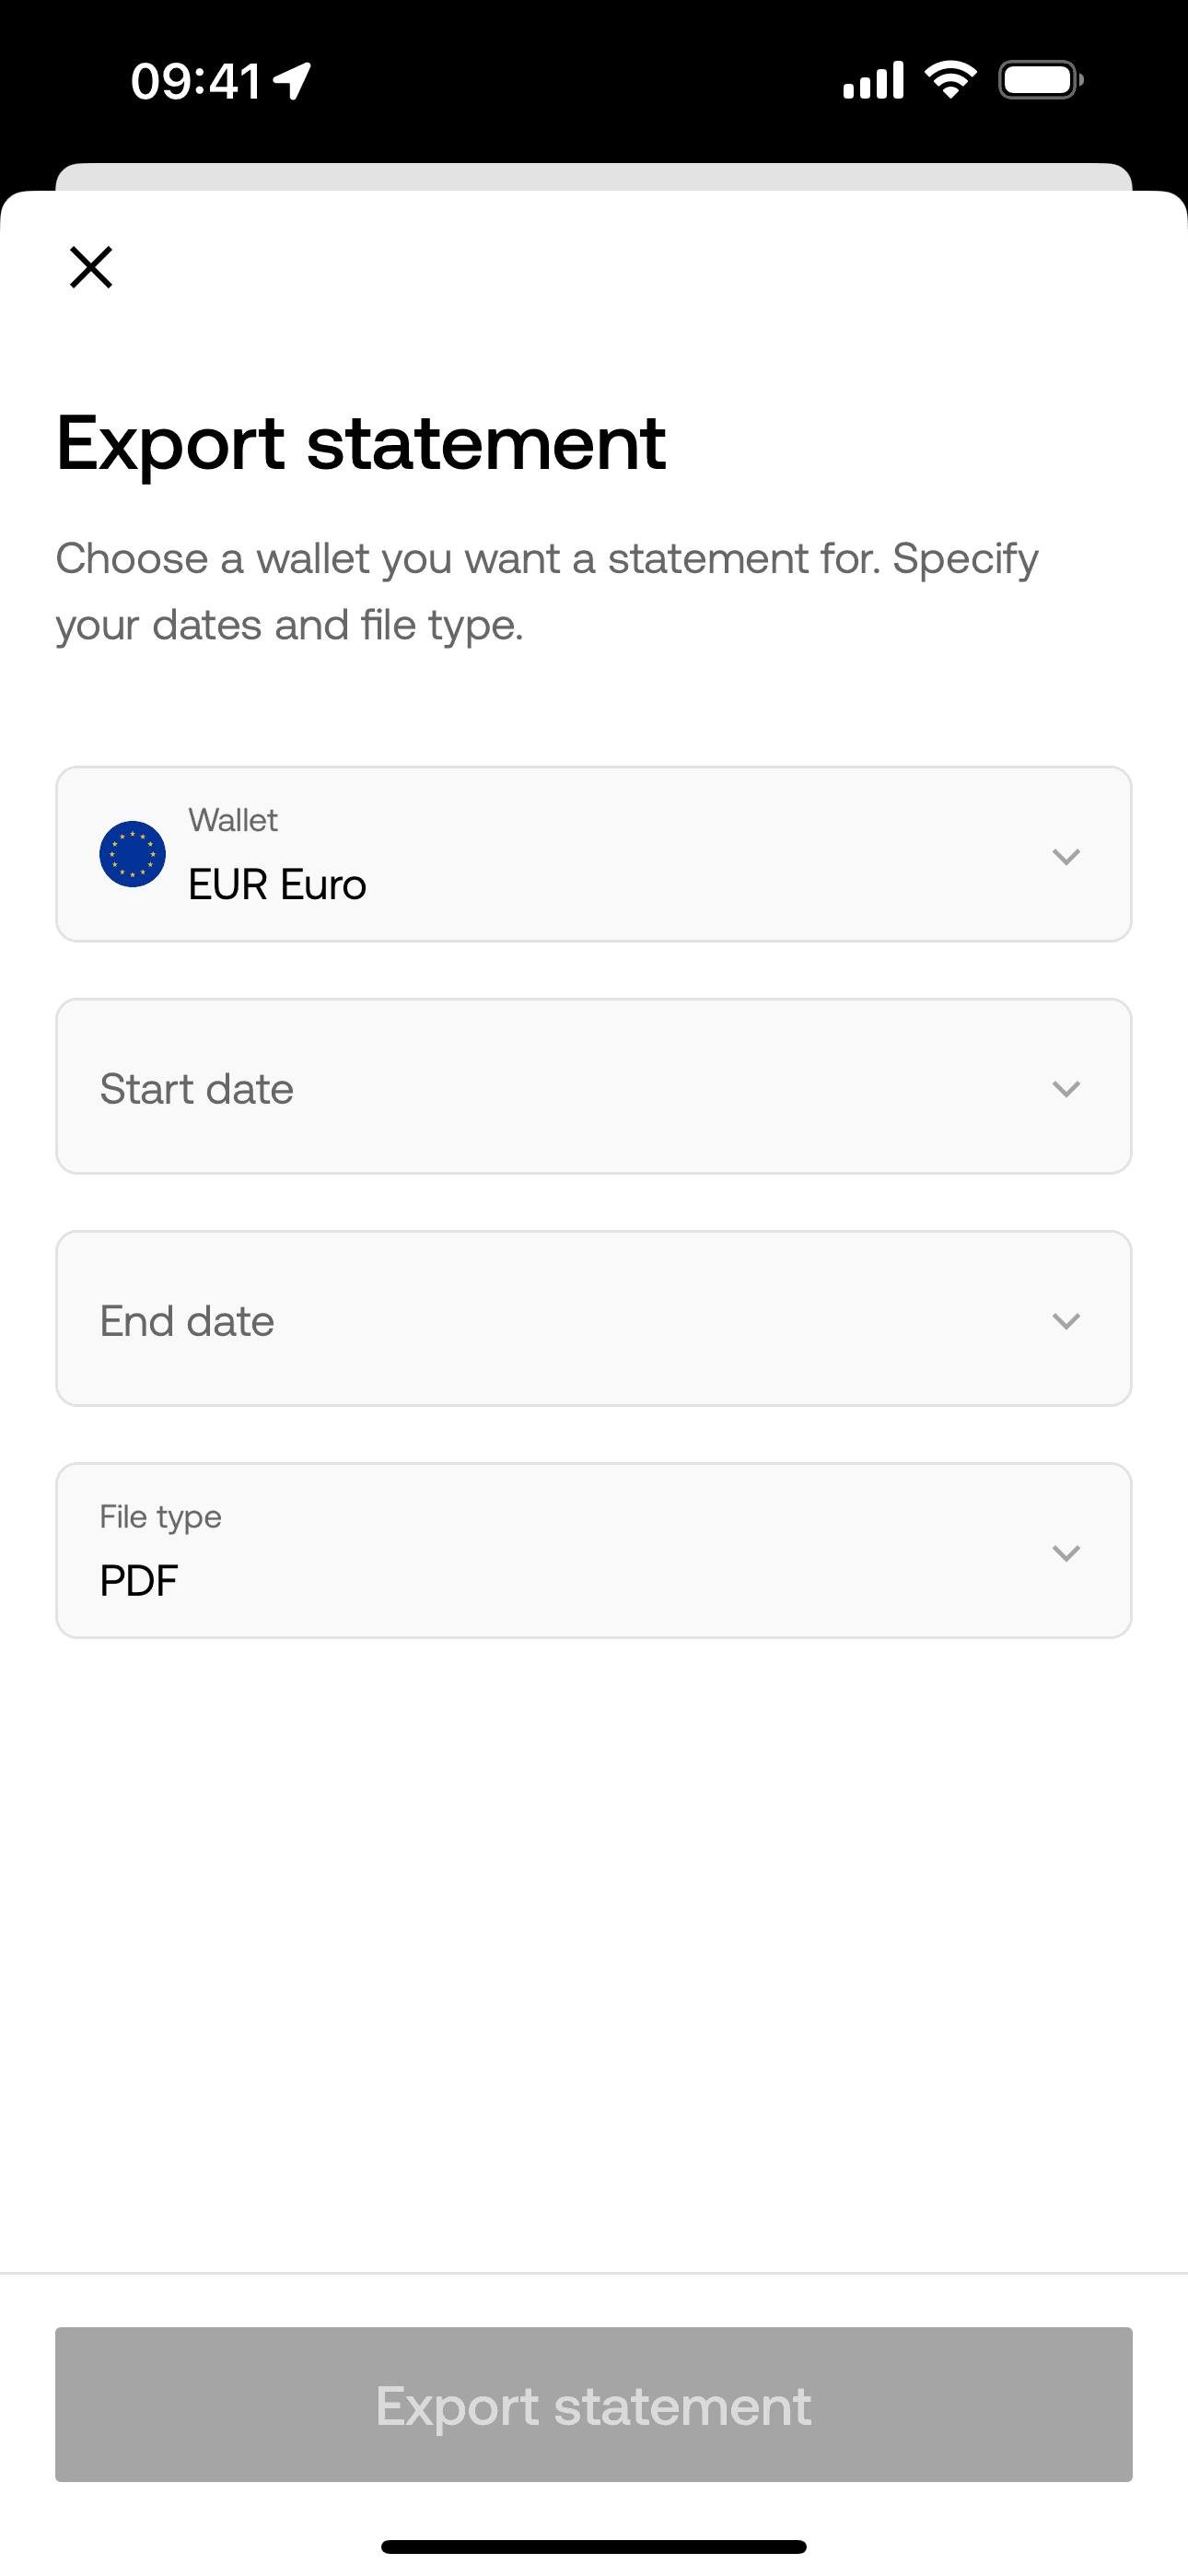Tap the EU flag wallet icon
Image resolution: width=1188 pixels, height=2576 pixels.
pyautogui.click(x=132, y=854)
